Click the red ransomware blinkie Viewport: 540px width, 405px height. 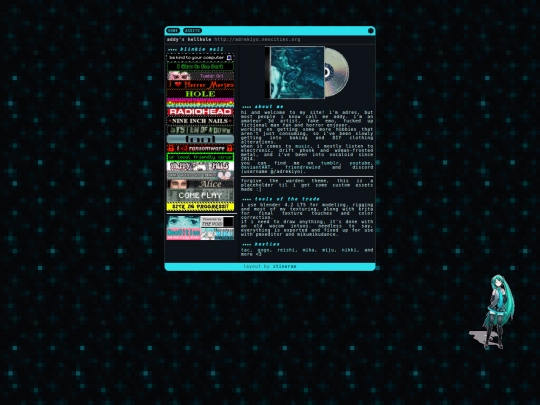coord(200,148)
